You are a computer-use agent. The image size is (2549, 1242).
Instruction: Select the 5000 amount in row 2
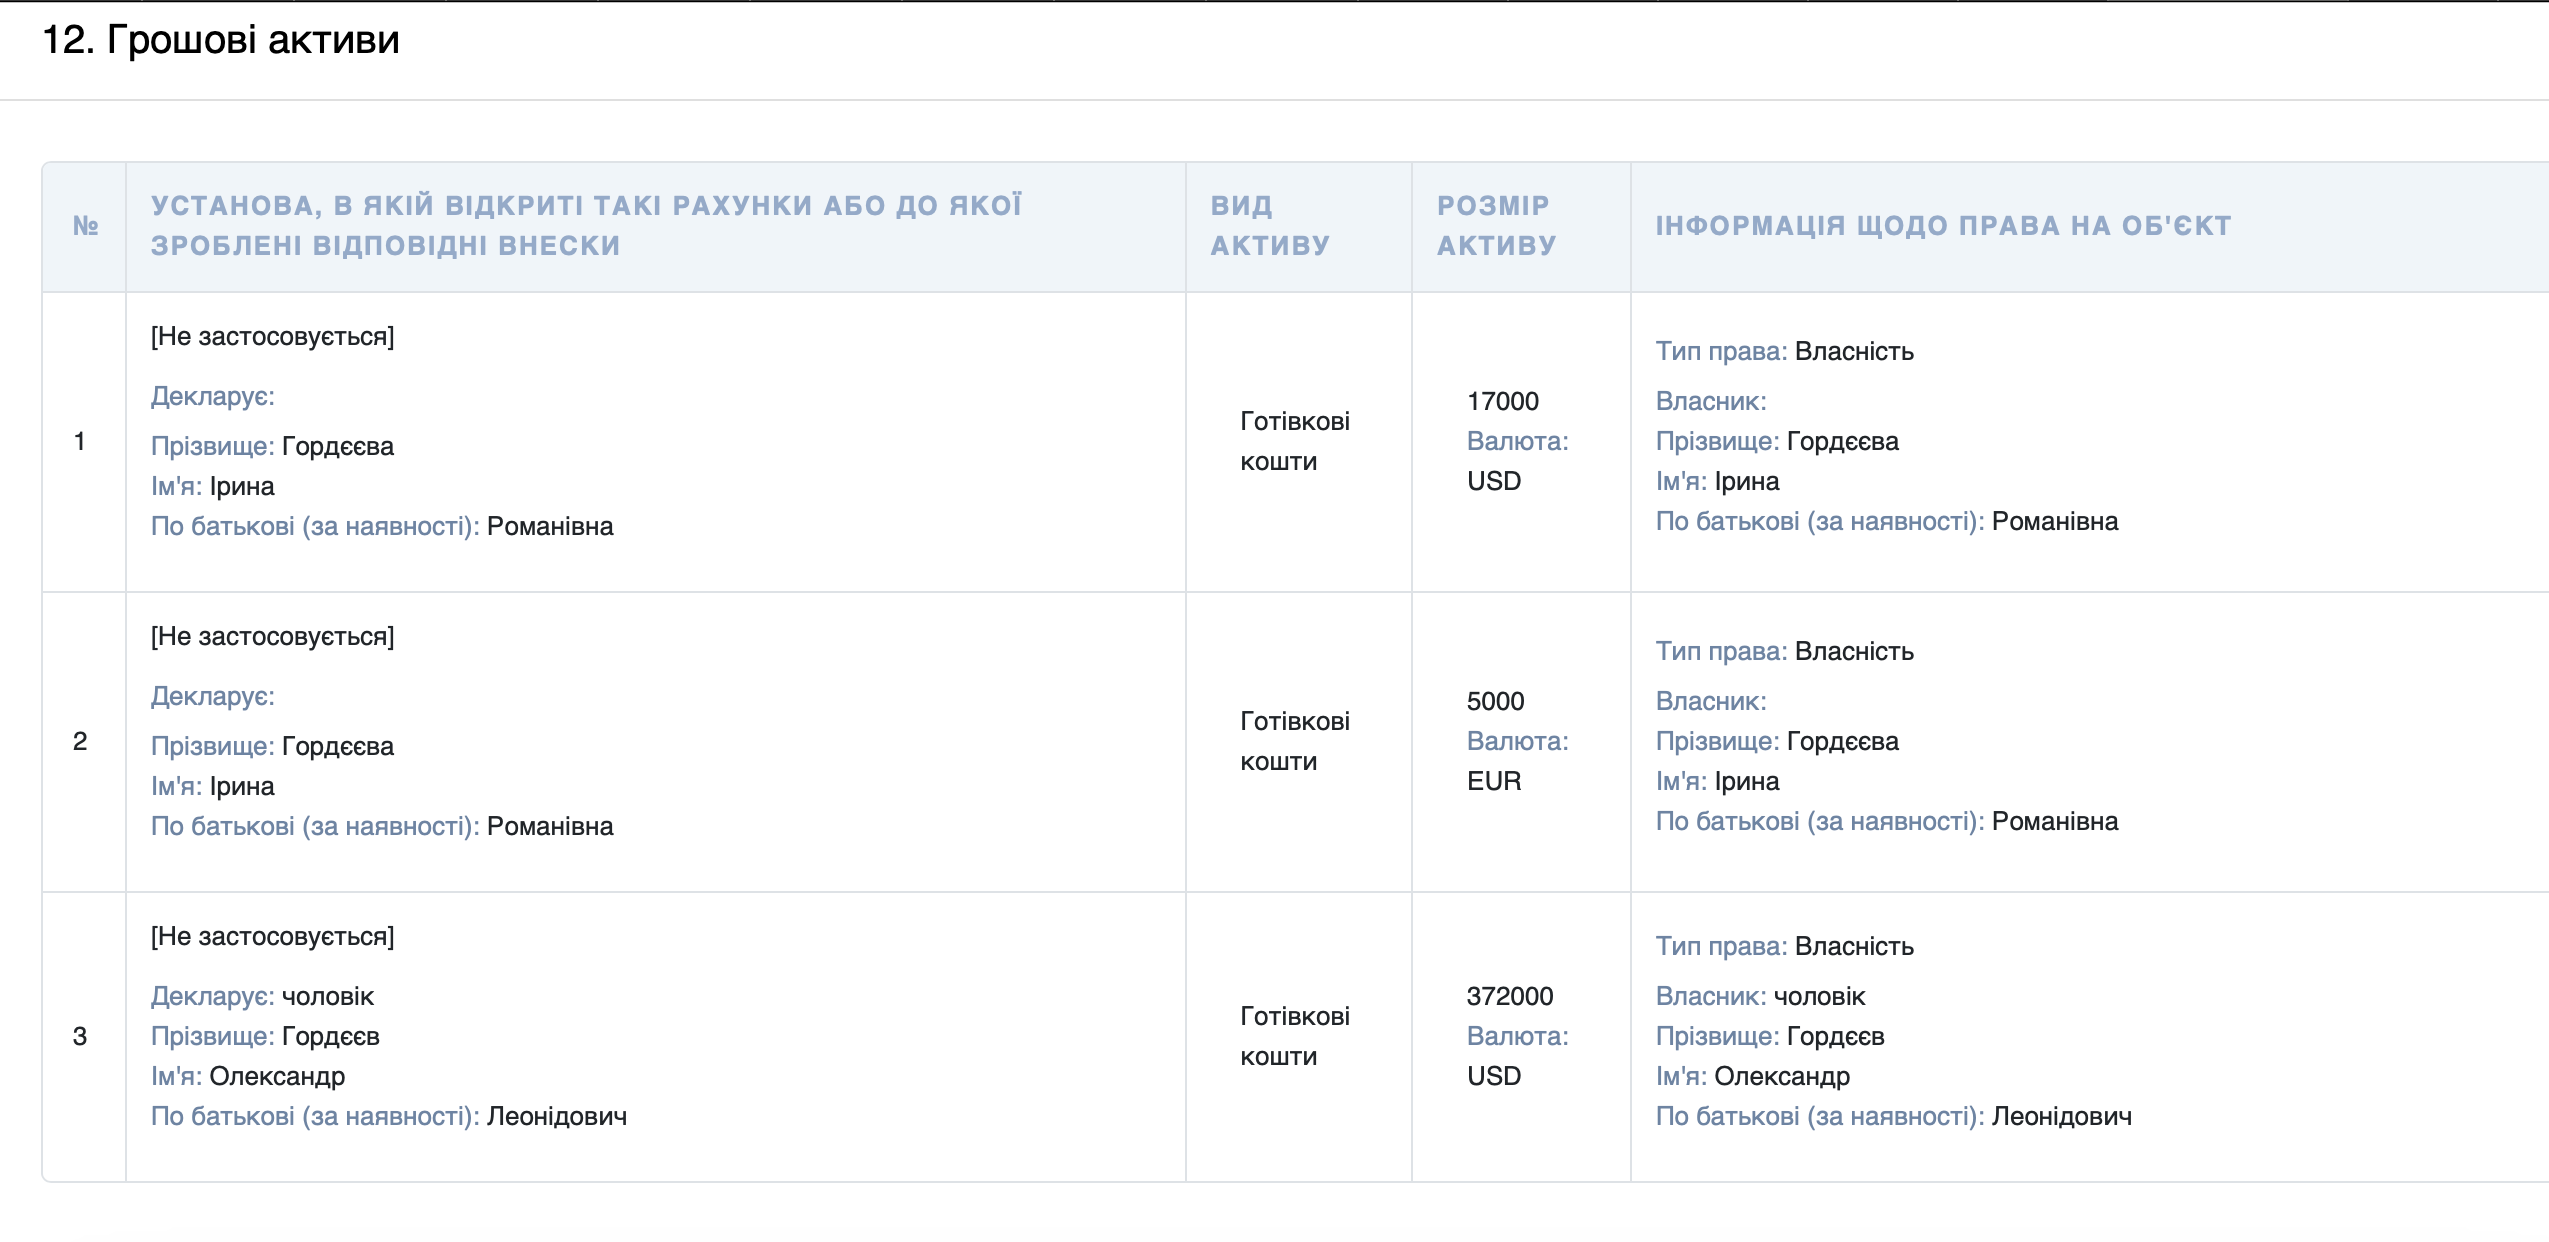(1495, 702)
